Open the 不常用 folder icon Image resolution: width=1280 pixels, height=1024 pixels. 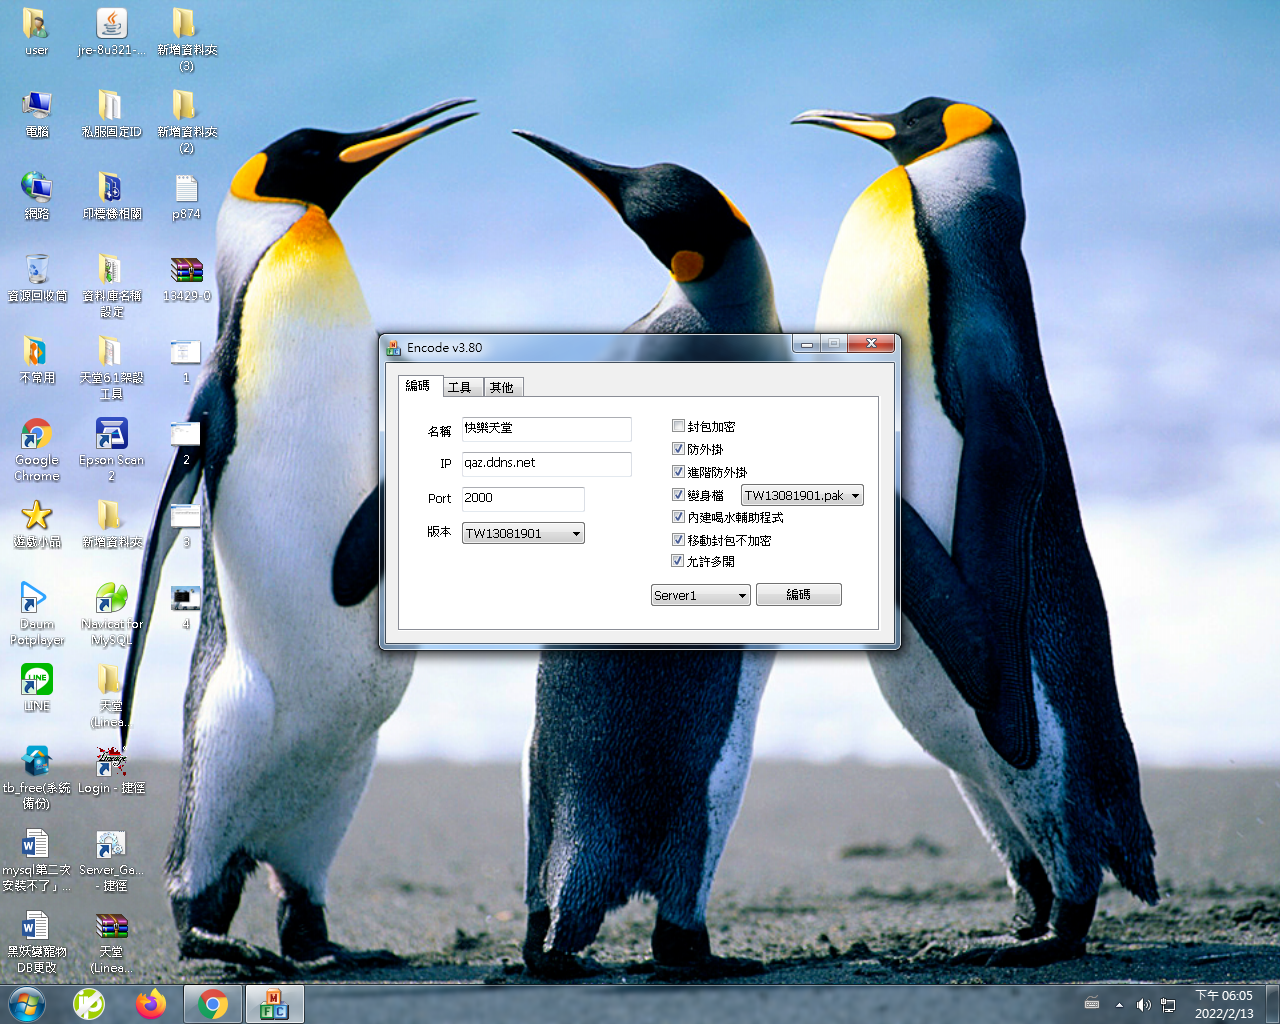click(x=36, y=359)
